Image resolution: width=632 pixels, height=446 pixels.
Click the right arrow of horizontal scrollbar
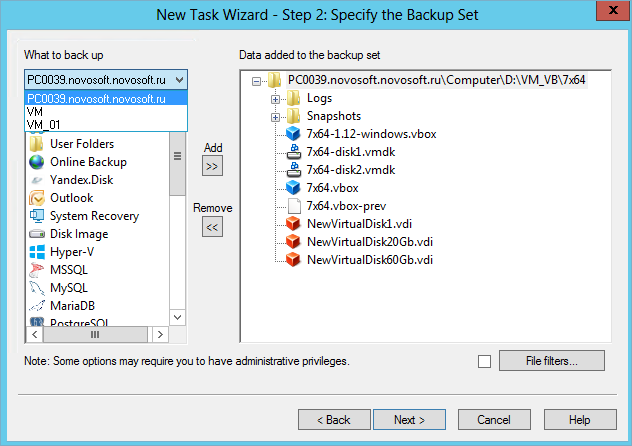click(160, 334)
